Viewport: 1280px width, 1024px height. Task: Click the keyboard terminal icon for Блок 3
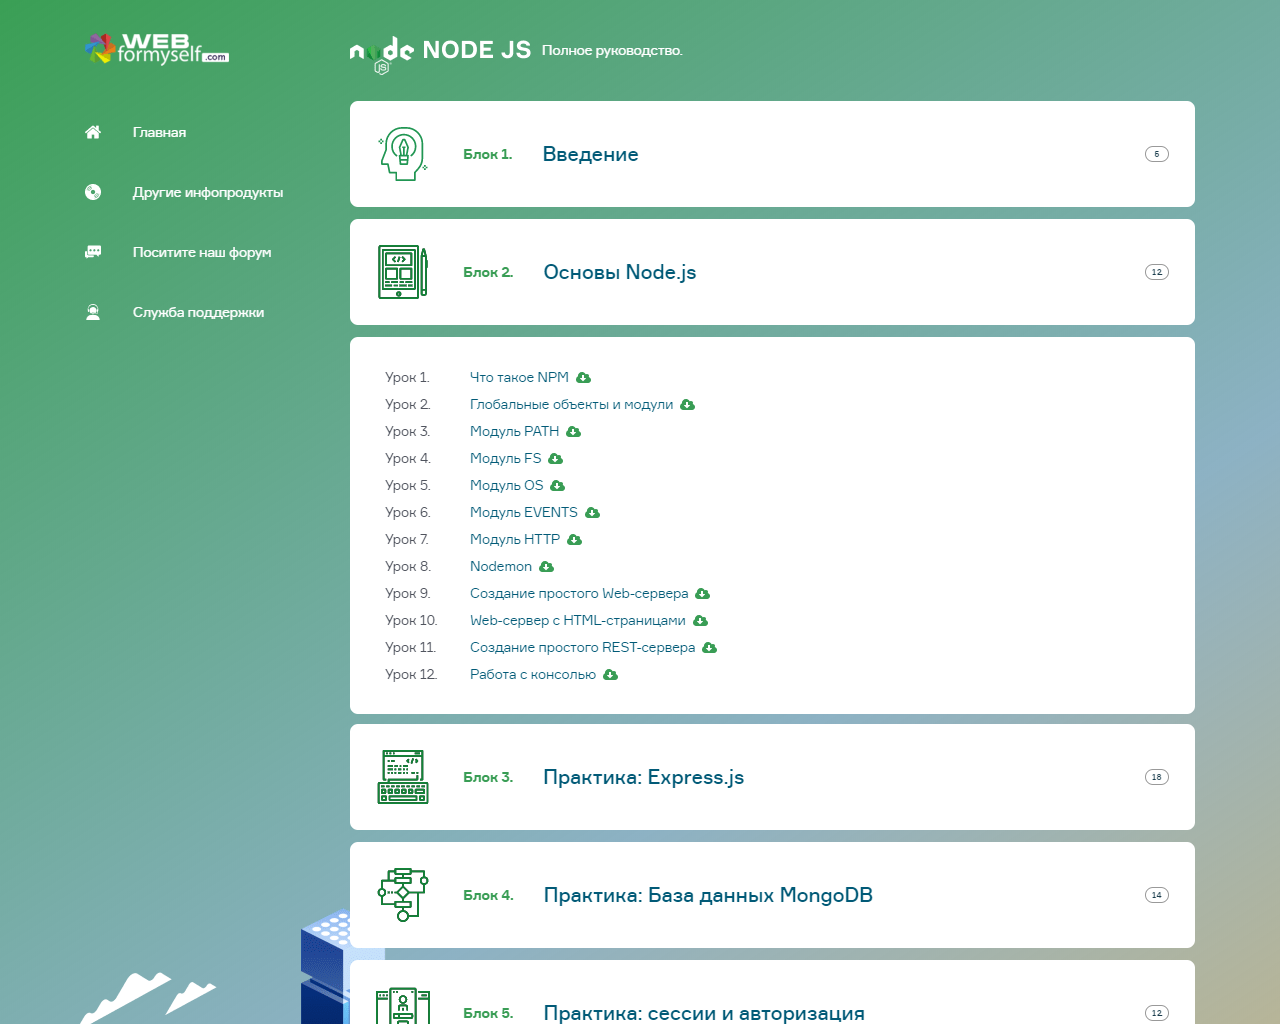[403, 777]
